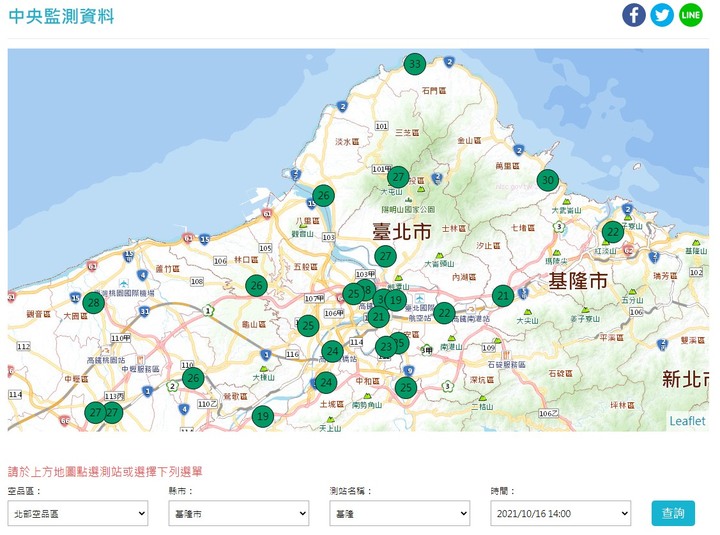Open marker 25 east of 龜山區
This screenshot has width=720, height=535.
point(308,326)
